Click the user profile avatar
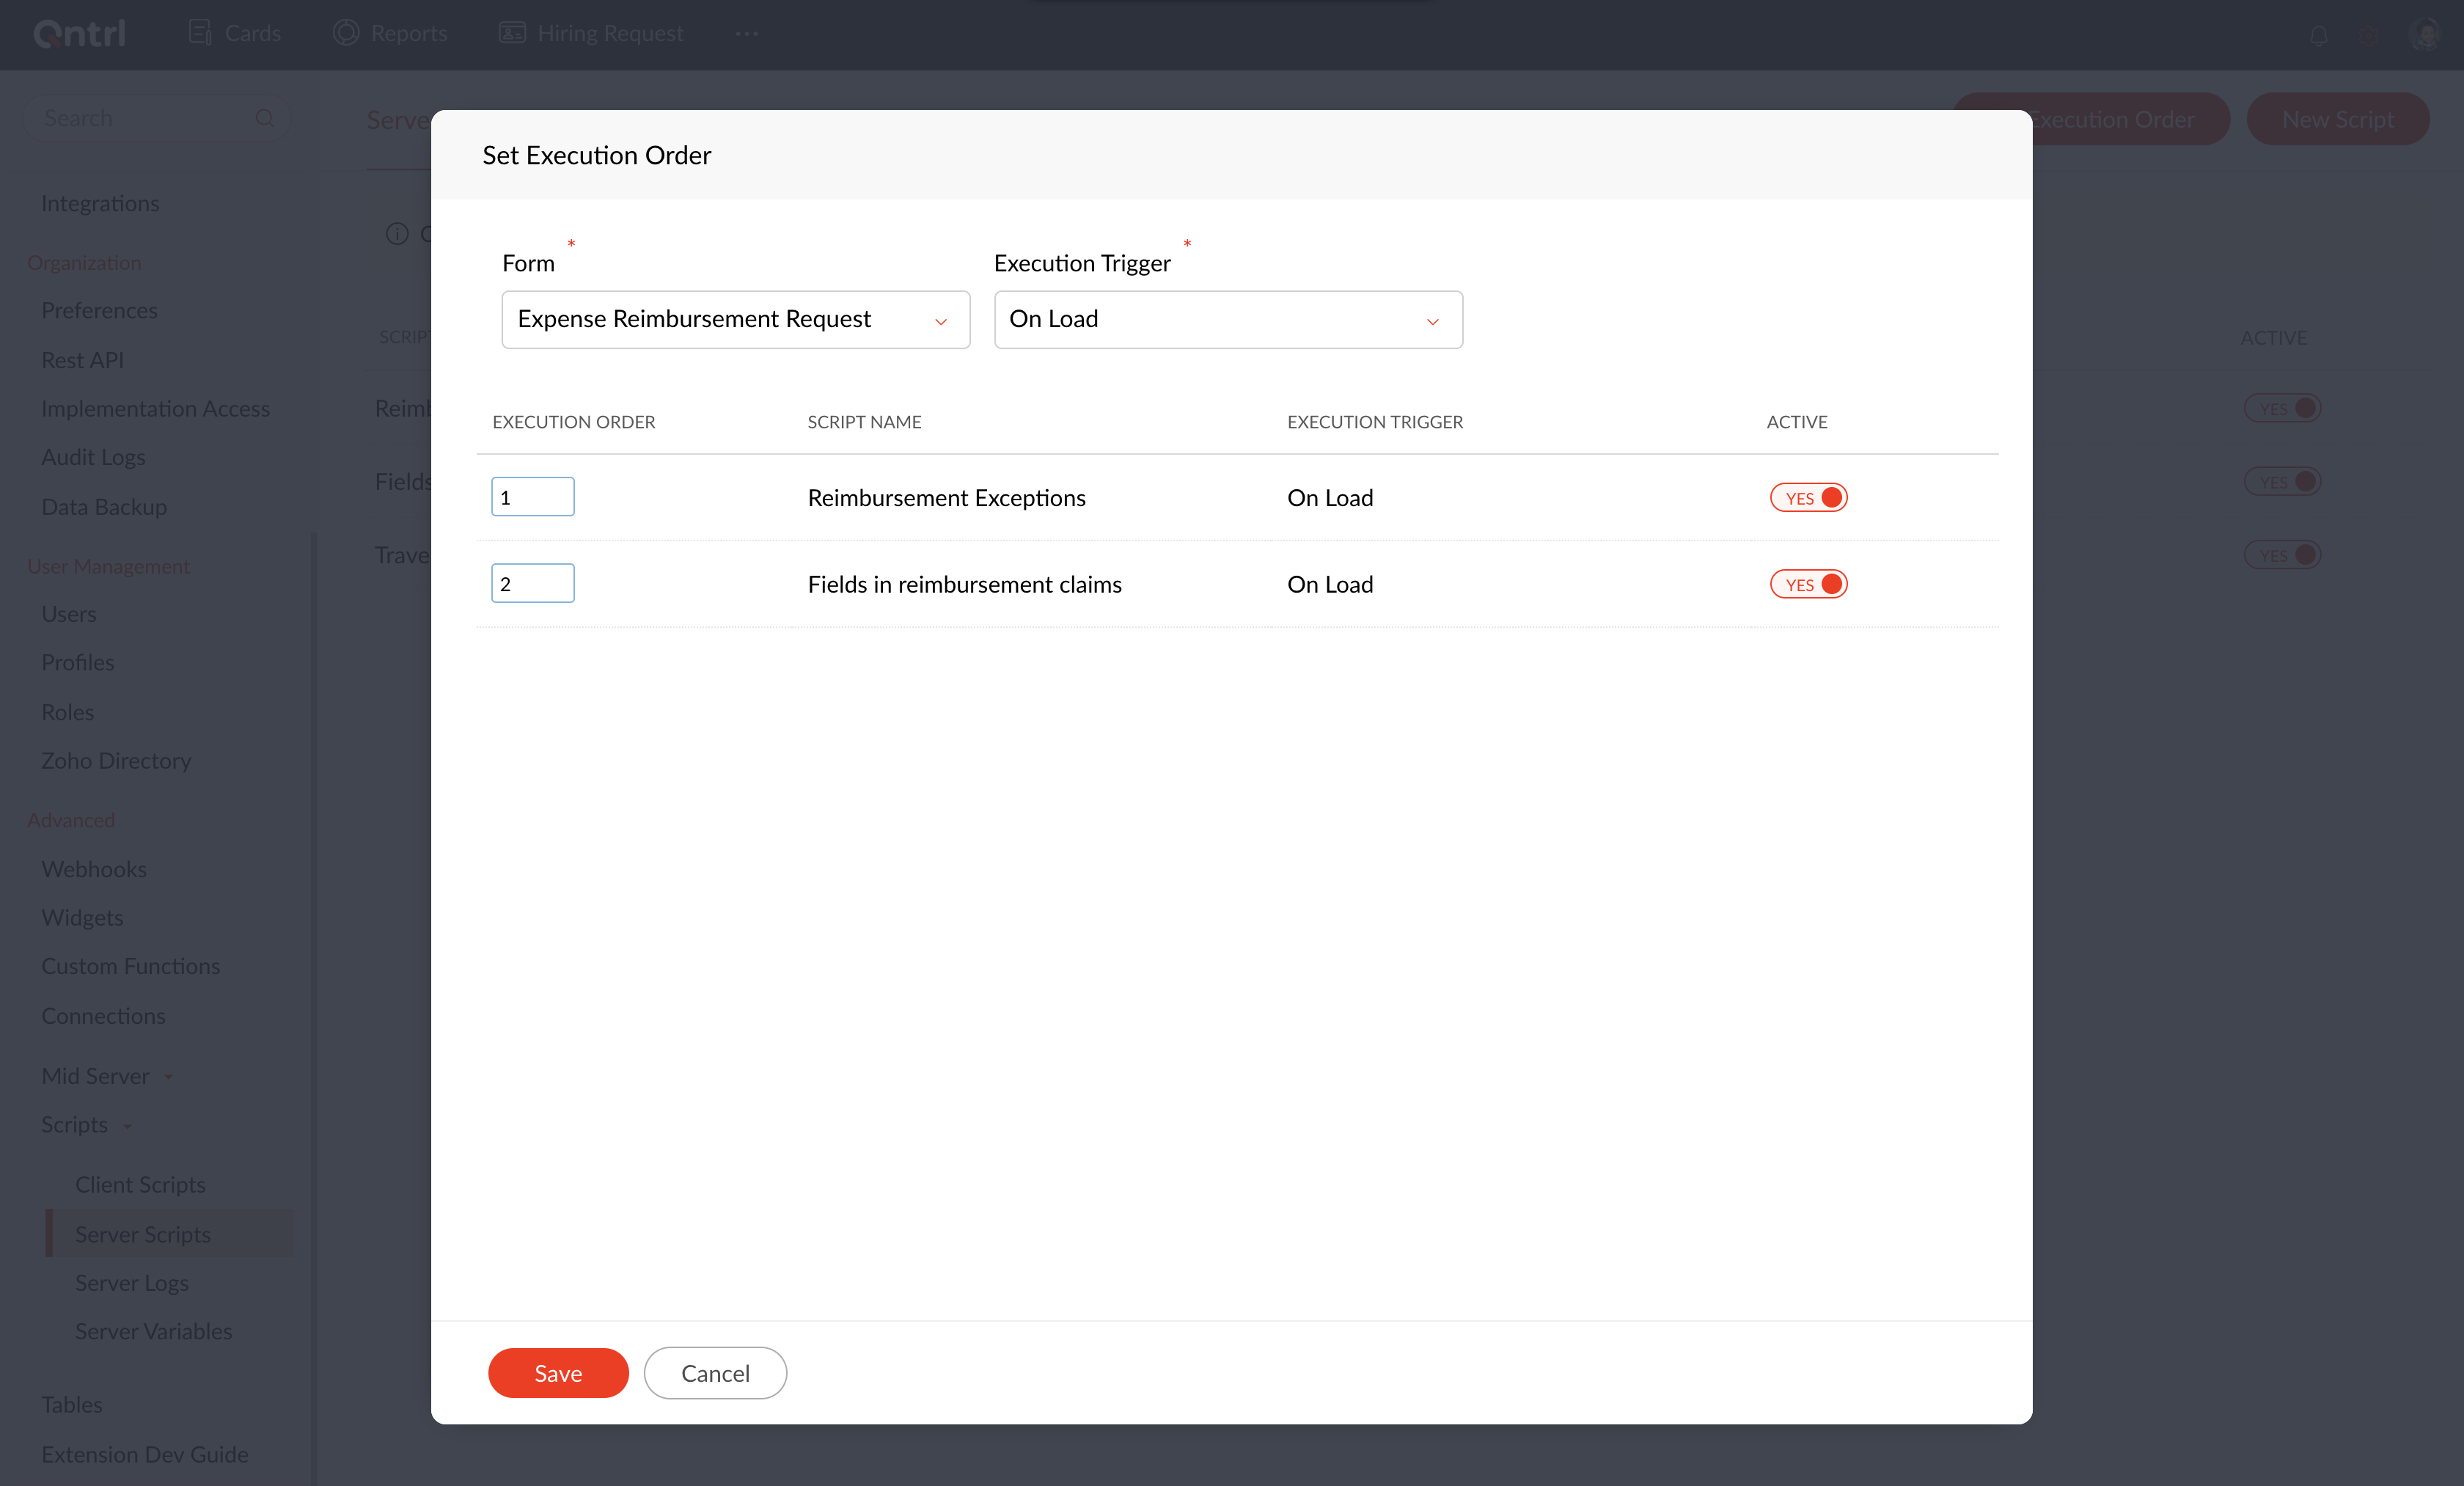The height and width of the screenshot is (1486, 2464). tap(2426, 35)
